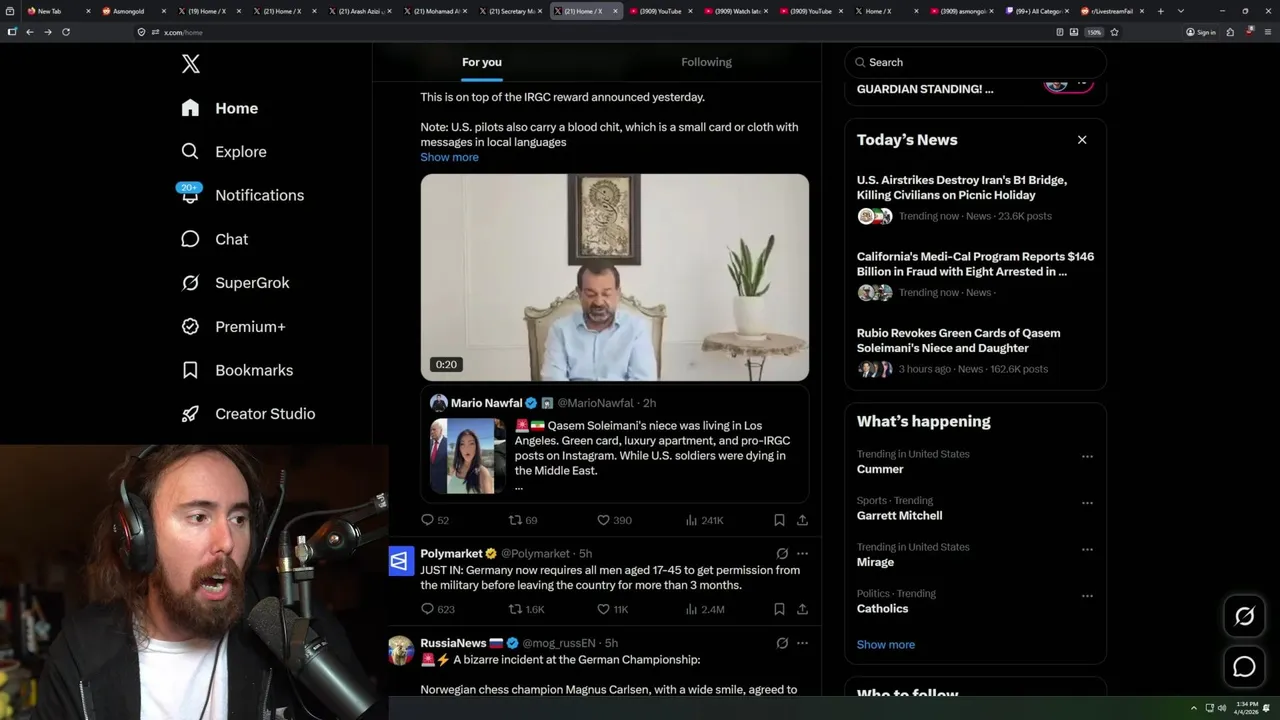Share the Polymarket post
Screen dimensions: 1280x720
(x=802, y=609)
